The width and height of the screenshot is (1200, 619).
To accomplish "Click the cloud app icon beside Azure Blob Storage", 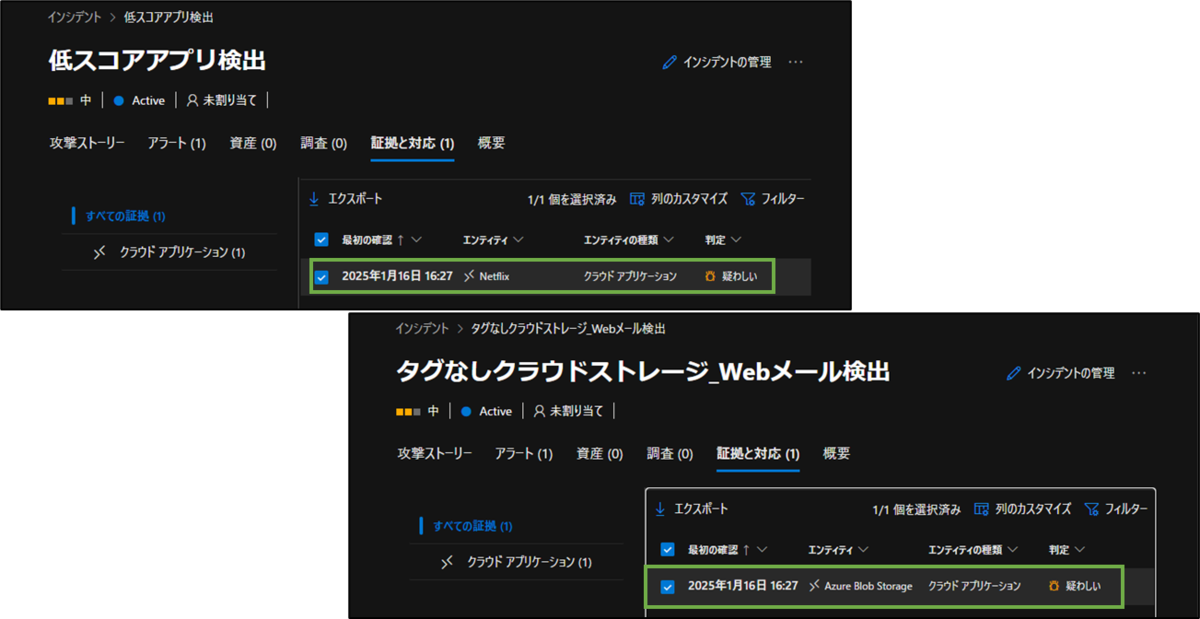I will (x=815, y=586).
